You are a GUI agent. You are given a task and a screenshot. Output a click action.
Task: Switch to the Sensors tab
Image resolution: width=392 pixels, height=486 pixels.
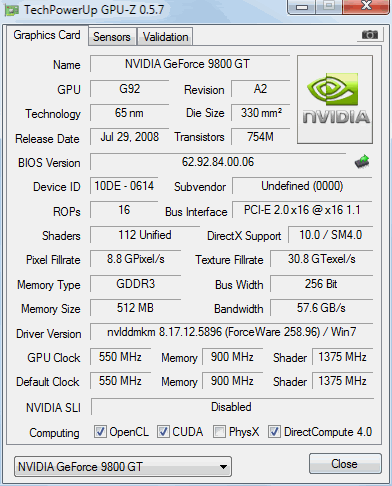click(112, 37)
